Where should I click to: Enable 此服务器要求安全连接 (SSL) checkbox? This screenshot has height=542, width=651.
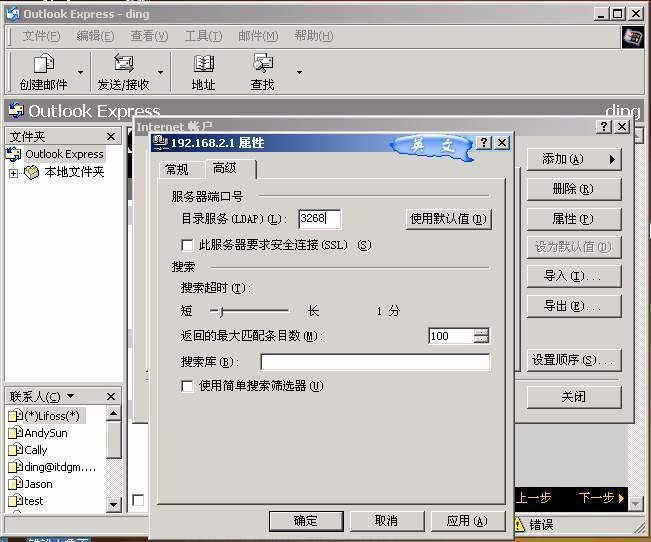[x=187, y=245]
